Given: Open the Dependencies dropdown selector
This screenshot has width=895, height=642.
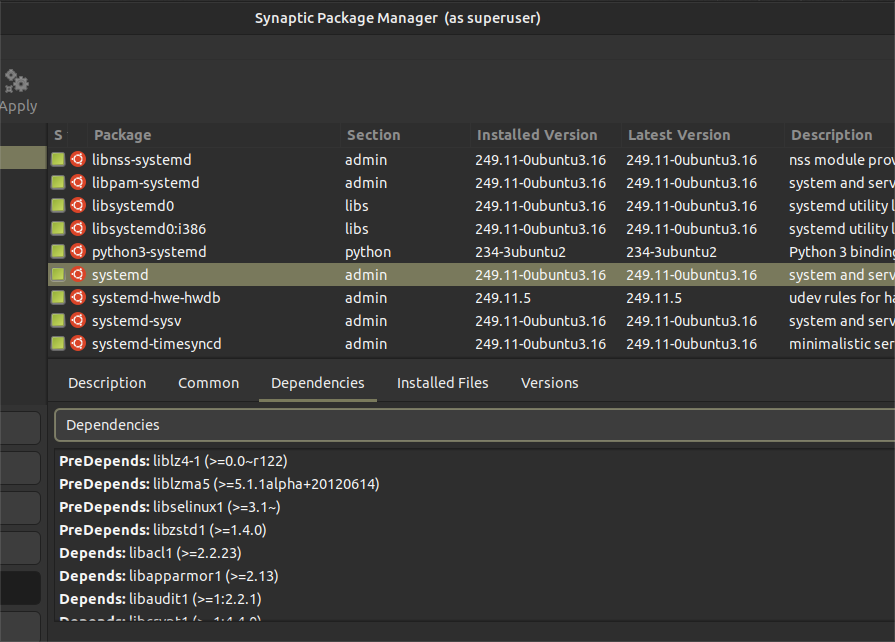Looking at the screenshot, I should pos(474,425).
